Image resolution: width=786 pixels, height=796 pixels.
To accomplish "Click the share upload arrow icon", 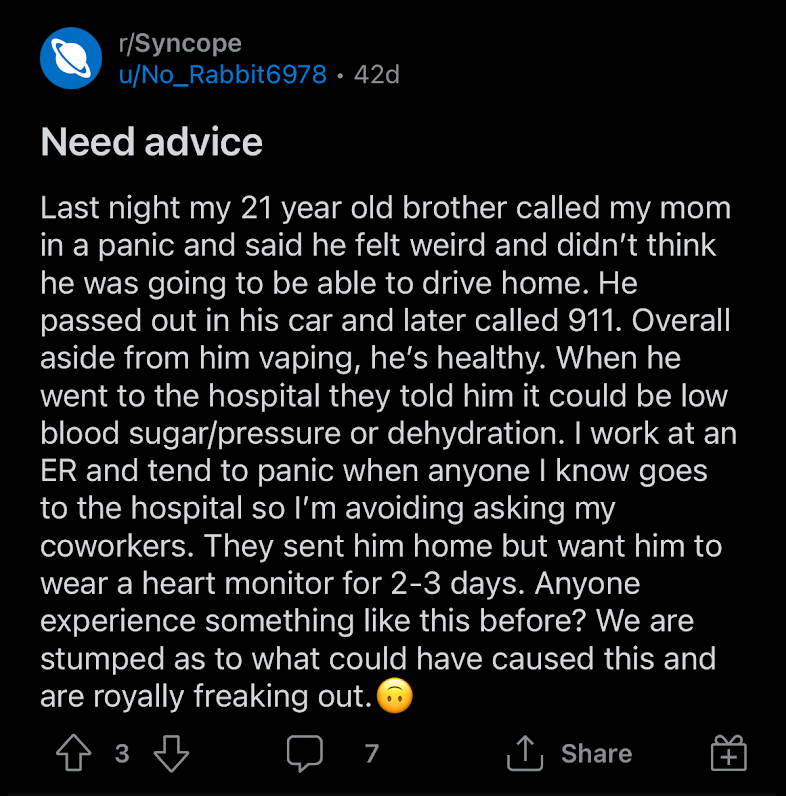I will [x=525, y=753].
